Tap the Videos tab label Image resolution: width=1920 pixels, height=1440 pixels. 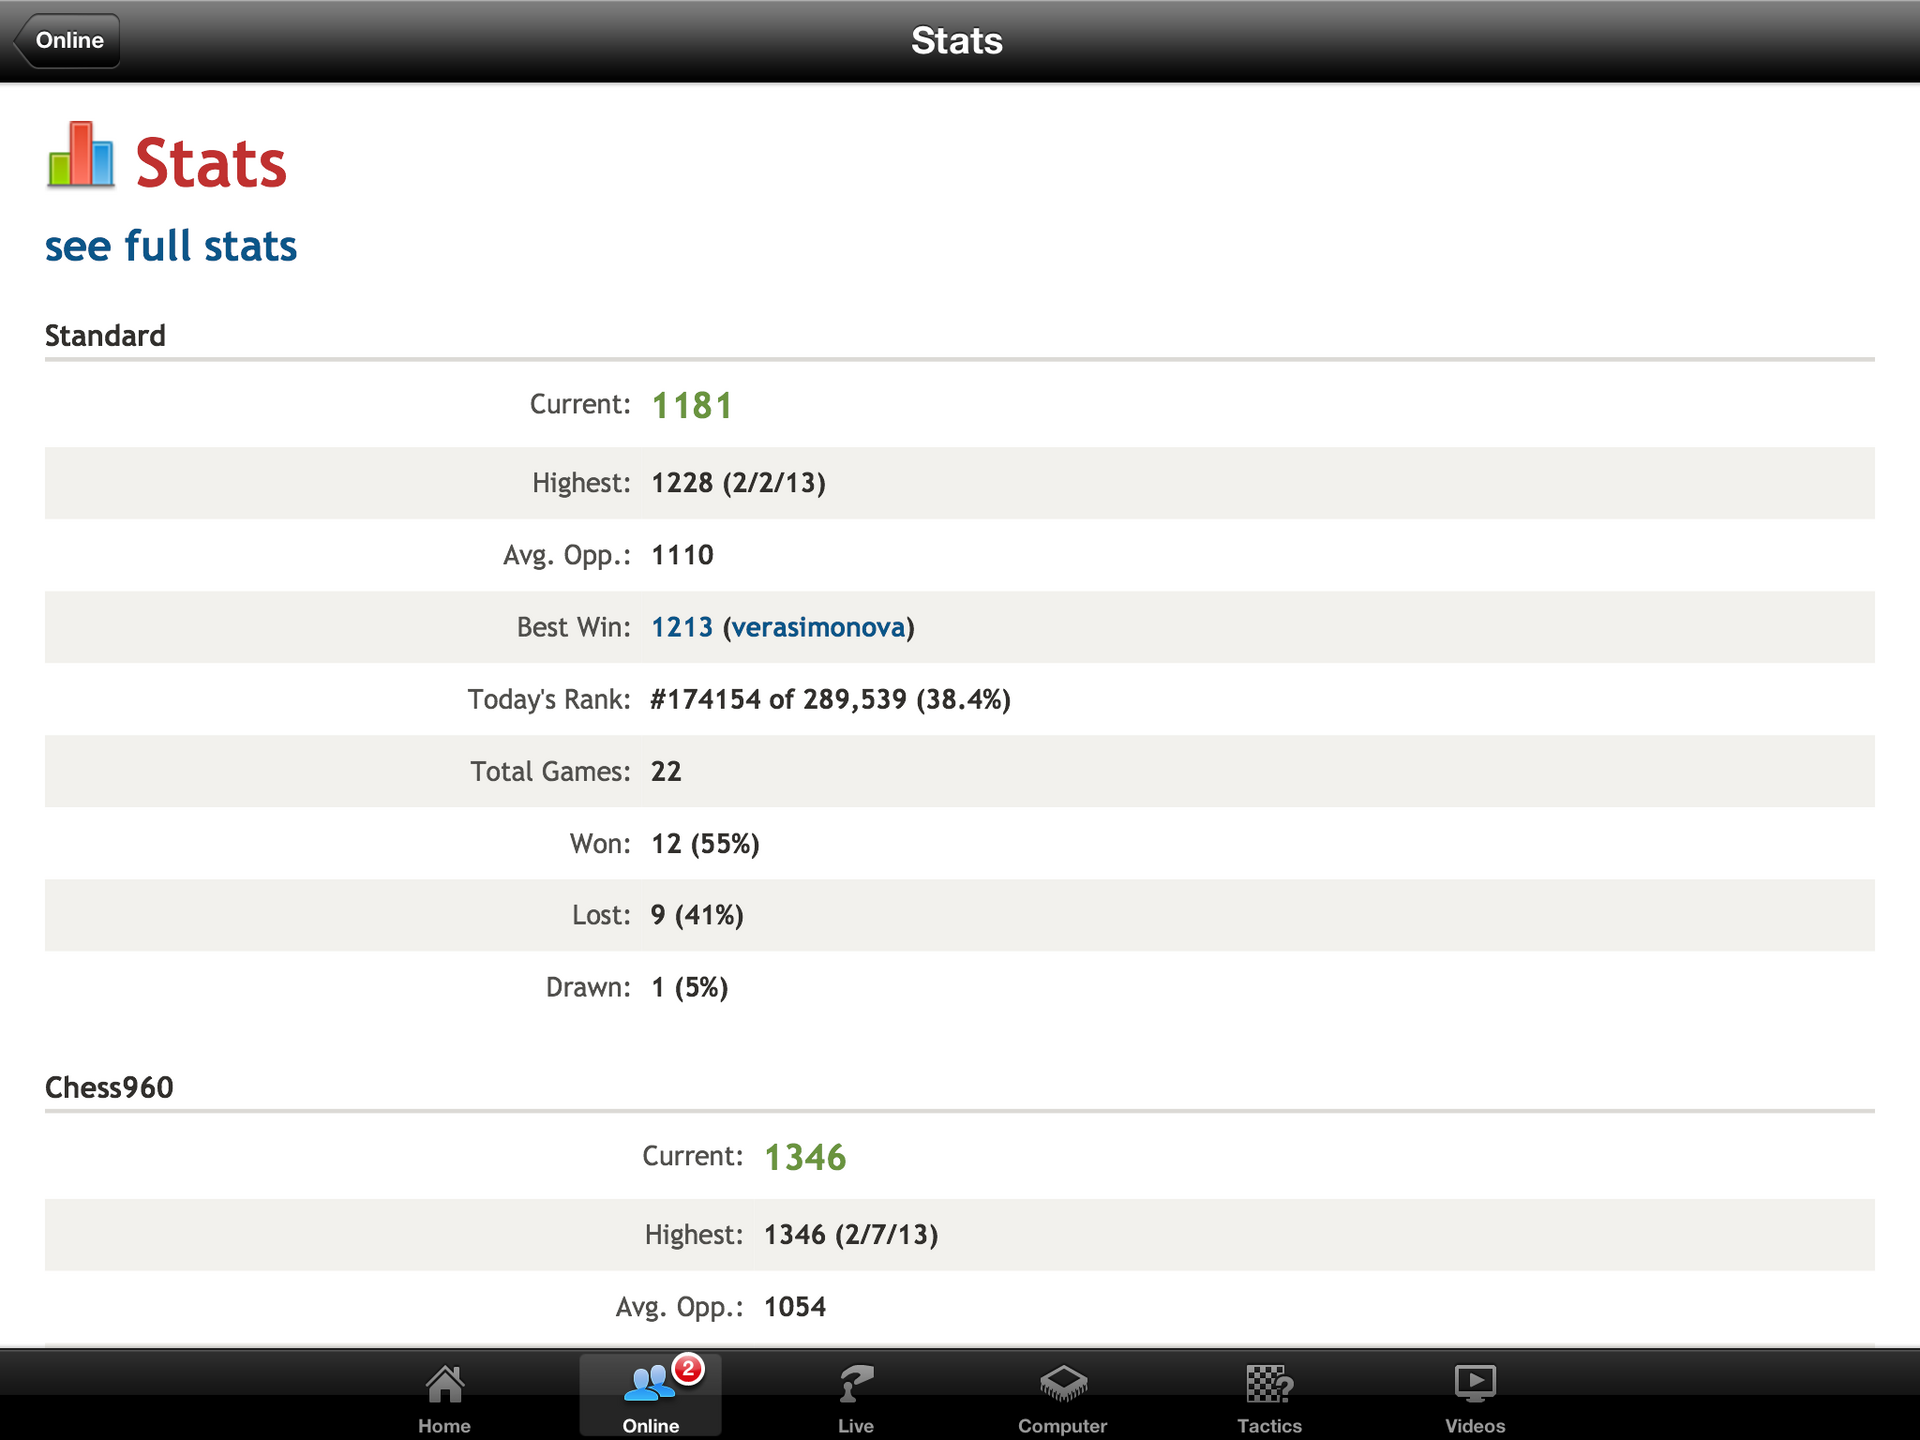1475,1426
